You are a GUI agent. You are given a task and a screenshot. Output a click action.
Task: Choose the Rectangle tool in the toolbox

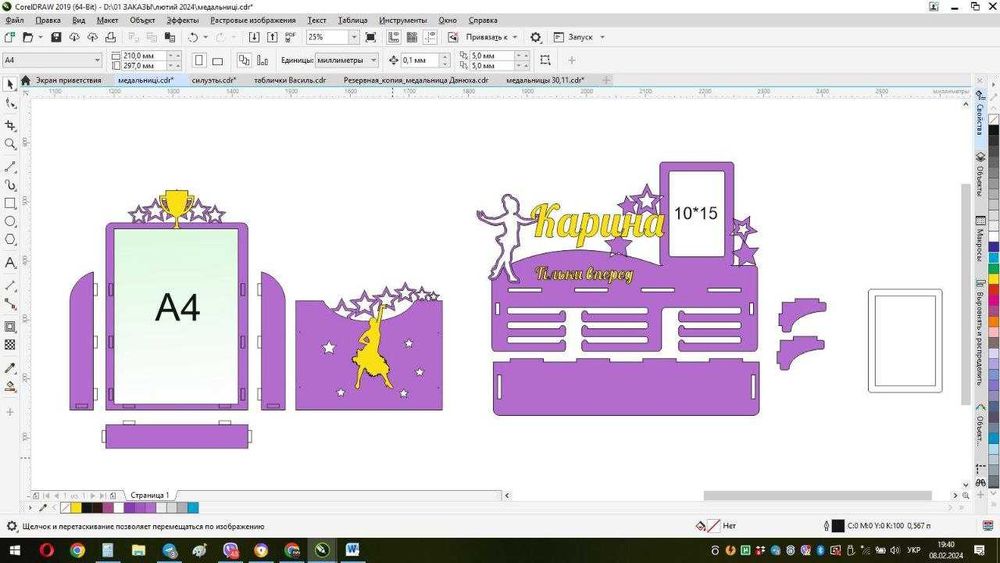click(10, 203)
